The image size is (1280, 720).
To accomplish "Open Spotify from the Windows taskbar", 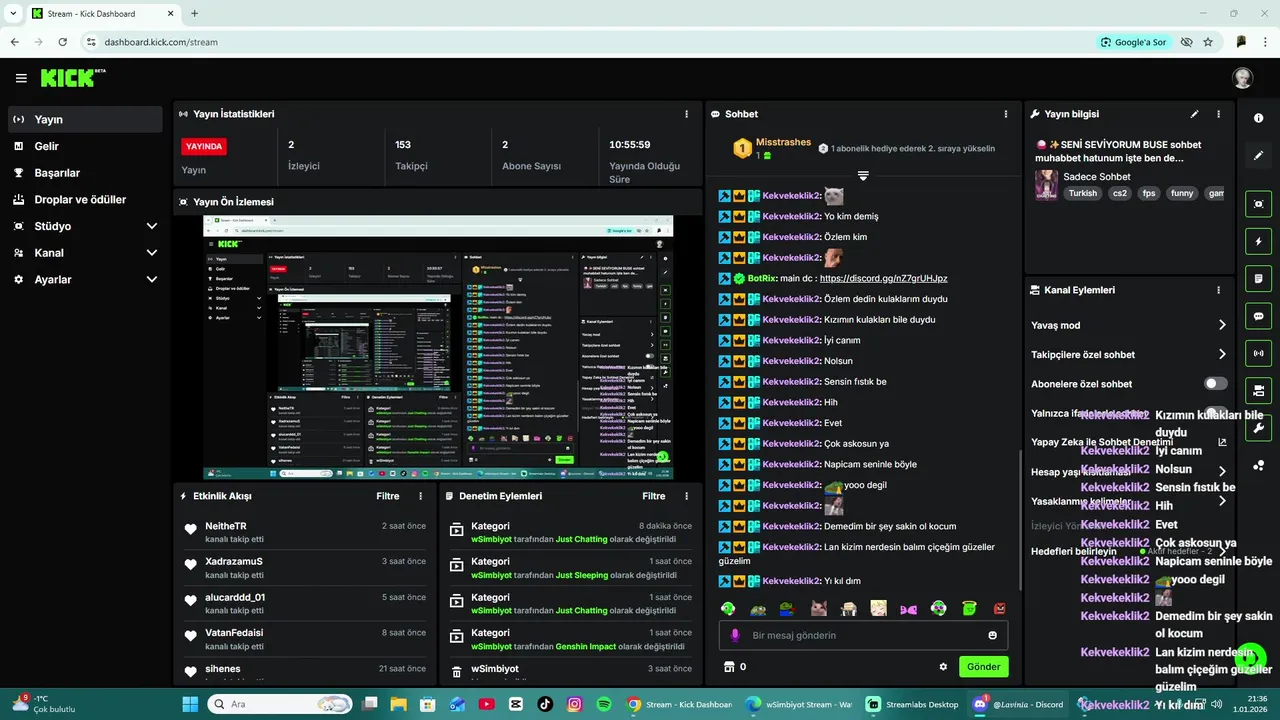I will pyautogui.click(x=604, y=704).
